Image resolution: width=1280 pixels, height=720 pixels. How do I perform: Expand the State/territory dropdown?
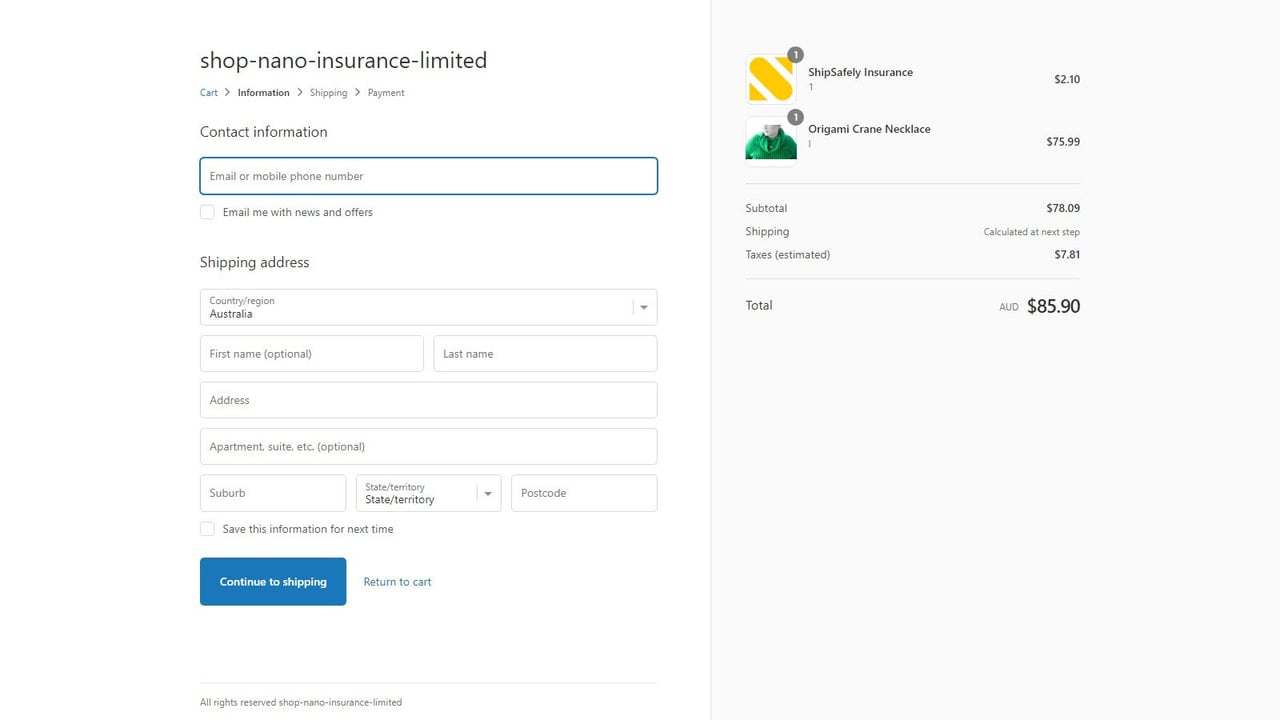click(x=429, y=493)
